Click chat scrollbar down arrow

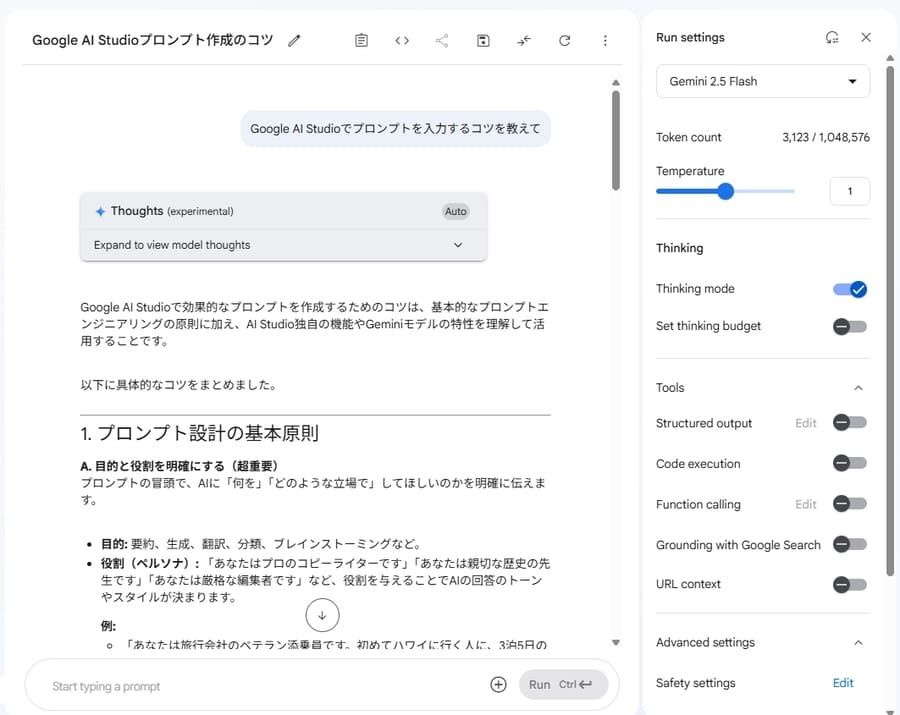click(x=616, y=643)
